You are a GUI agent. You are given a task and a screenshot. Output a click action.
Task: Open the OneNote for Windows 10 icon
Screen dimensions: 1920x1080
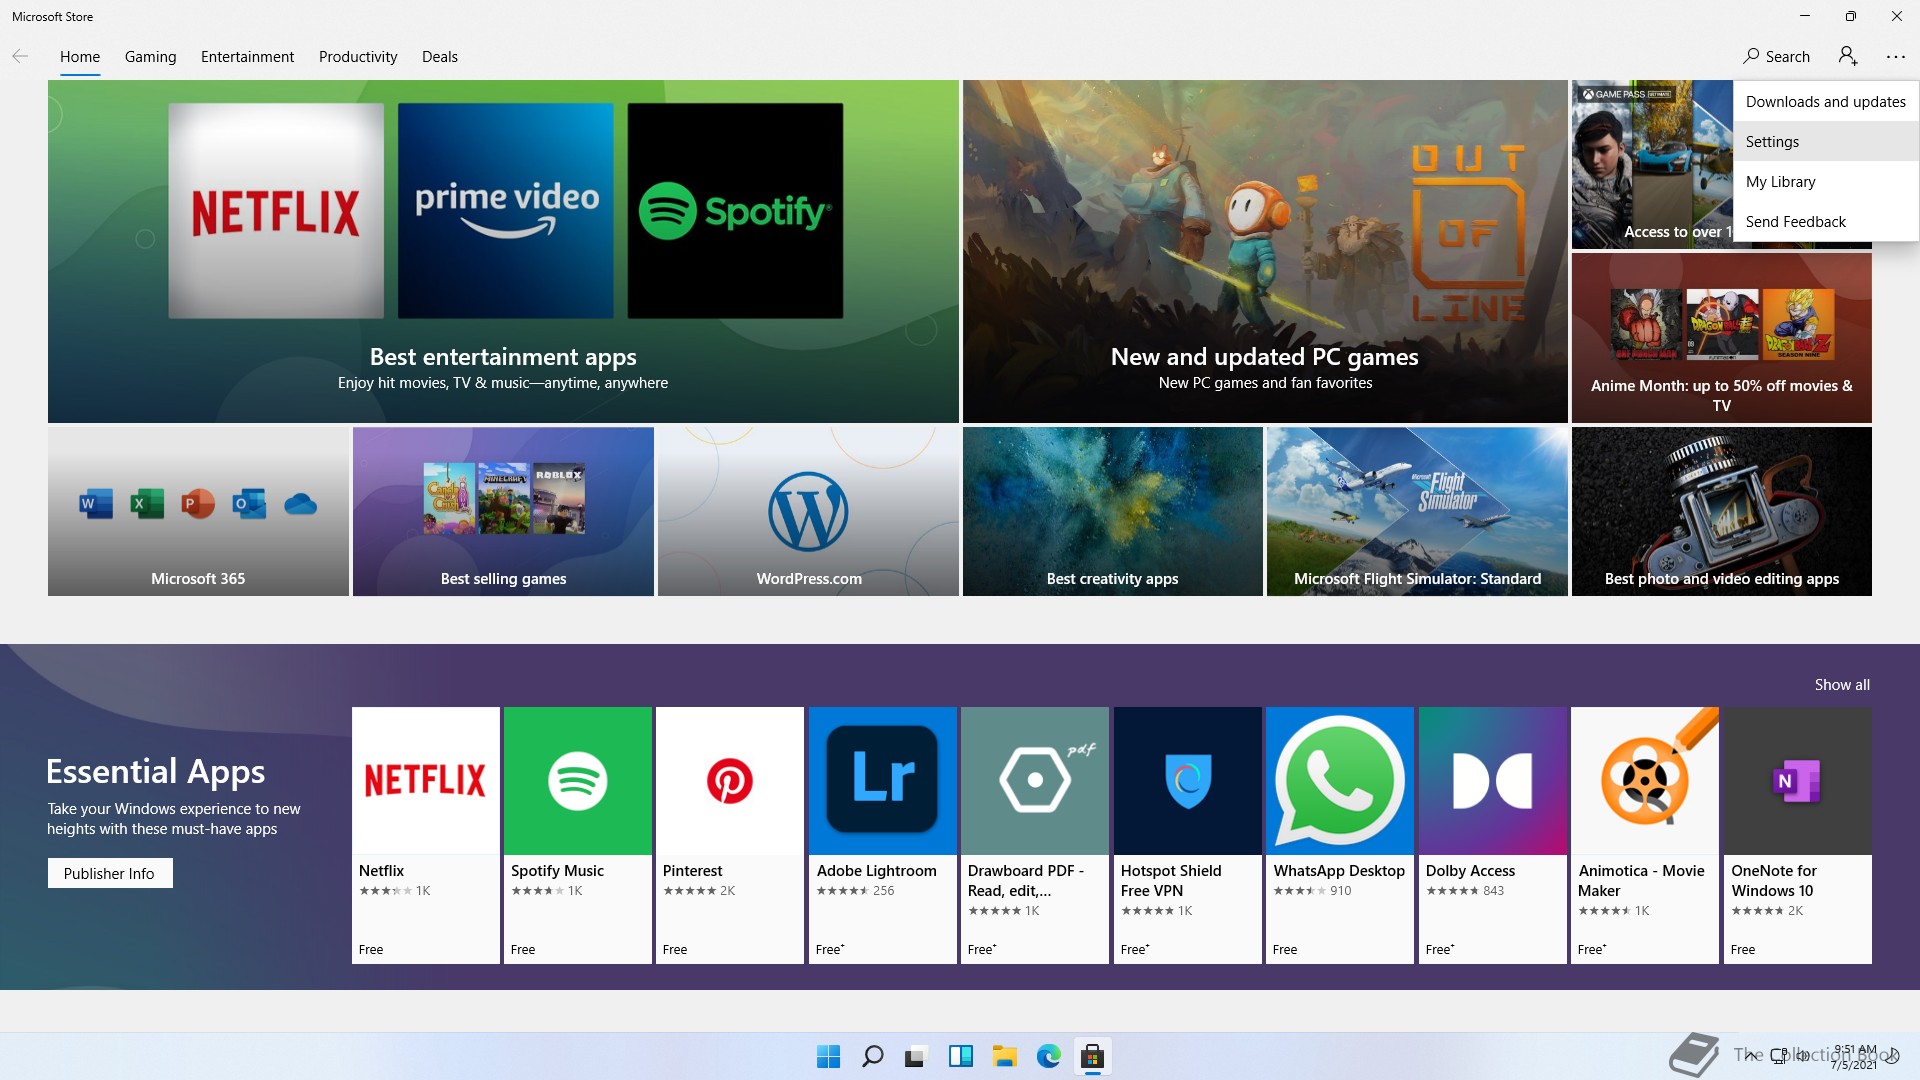[1798, 781]
